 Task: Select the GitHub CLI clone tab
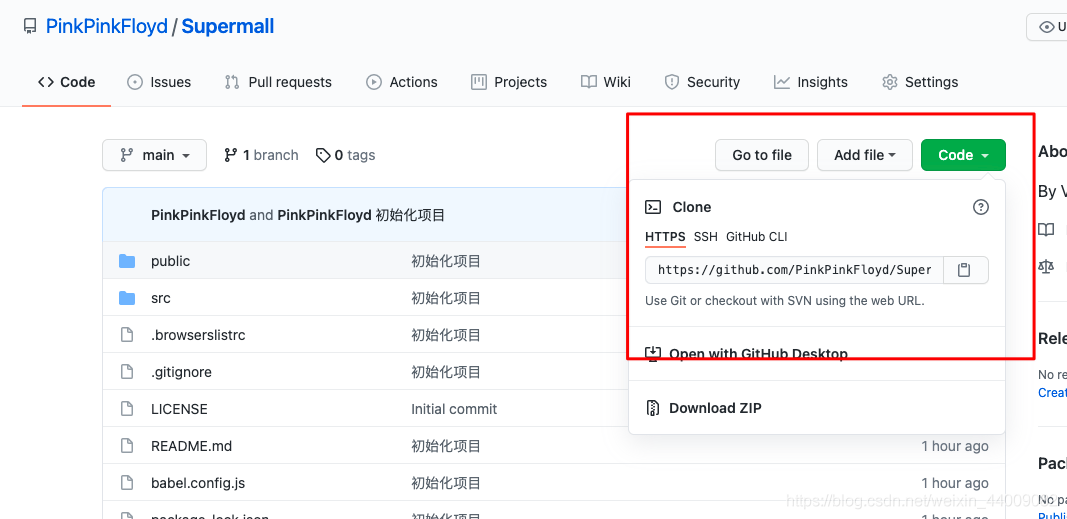(x=757, y=237)
